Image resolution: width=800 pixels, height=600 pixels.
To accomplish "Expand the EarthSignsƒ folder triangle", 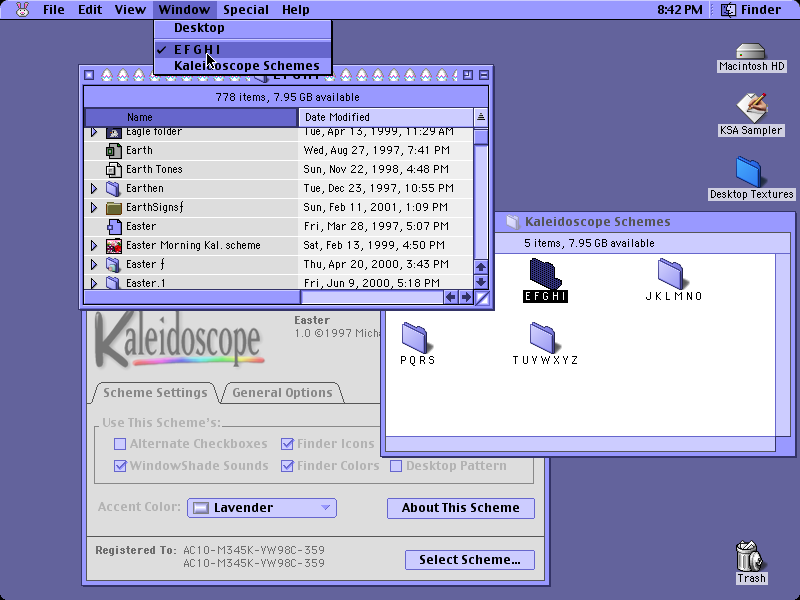I will point(94,207).
